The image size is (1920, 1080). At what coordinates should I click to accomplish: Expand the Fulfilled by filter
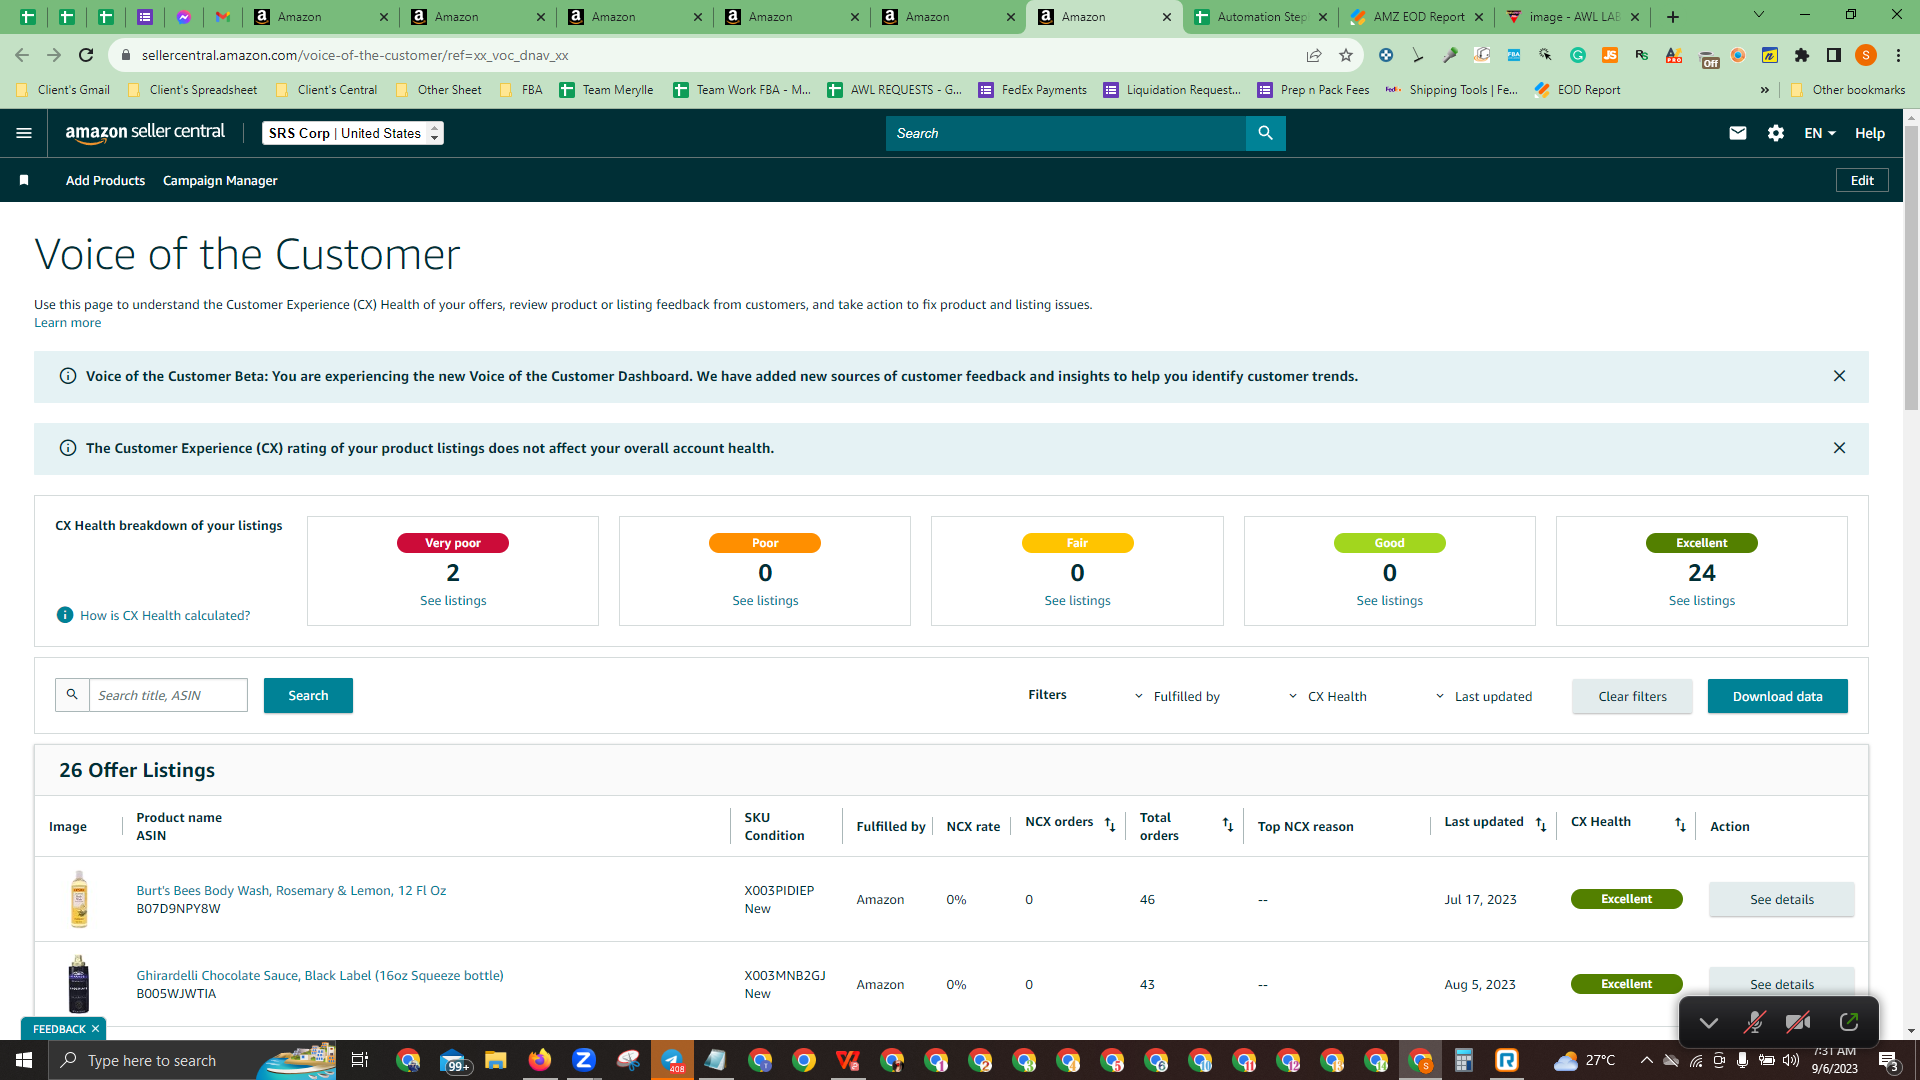(1177, 696)
